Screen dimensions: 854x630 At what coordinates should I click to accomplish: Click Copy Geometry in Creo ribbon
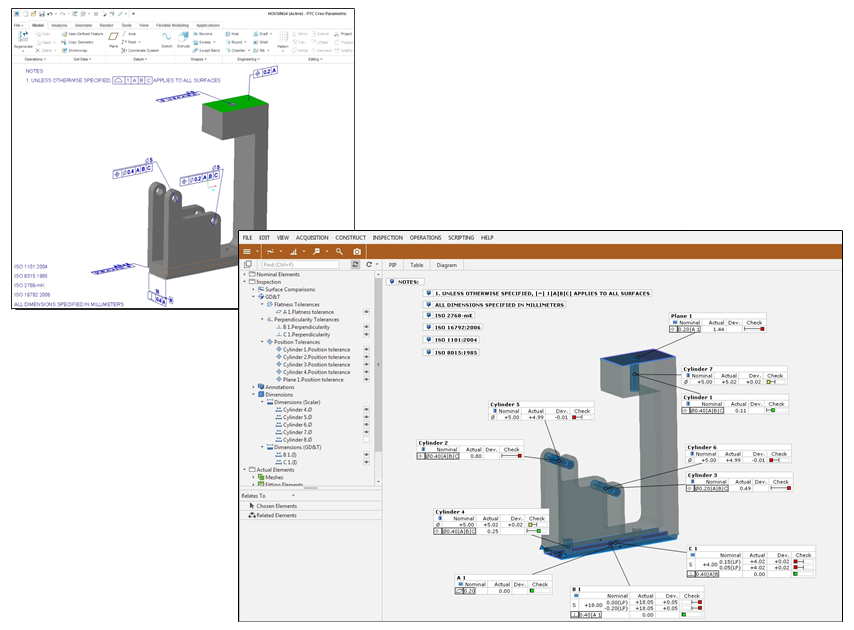[78, 42]
